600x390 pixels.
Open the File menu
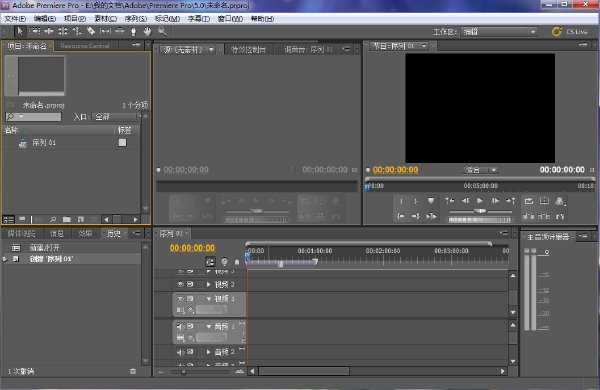(x=15, y=19)
